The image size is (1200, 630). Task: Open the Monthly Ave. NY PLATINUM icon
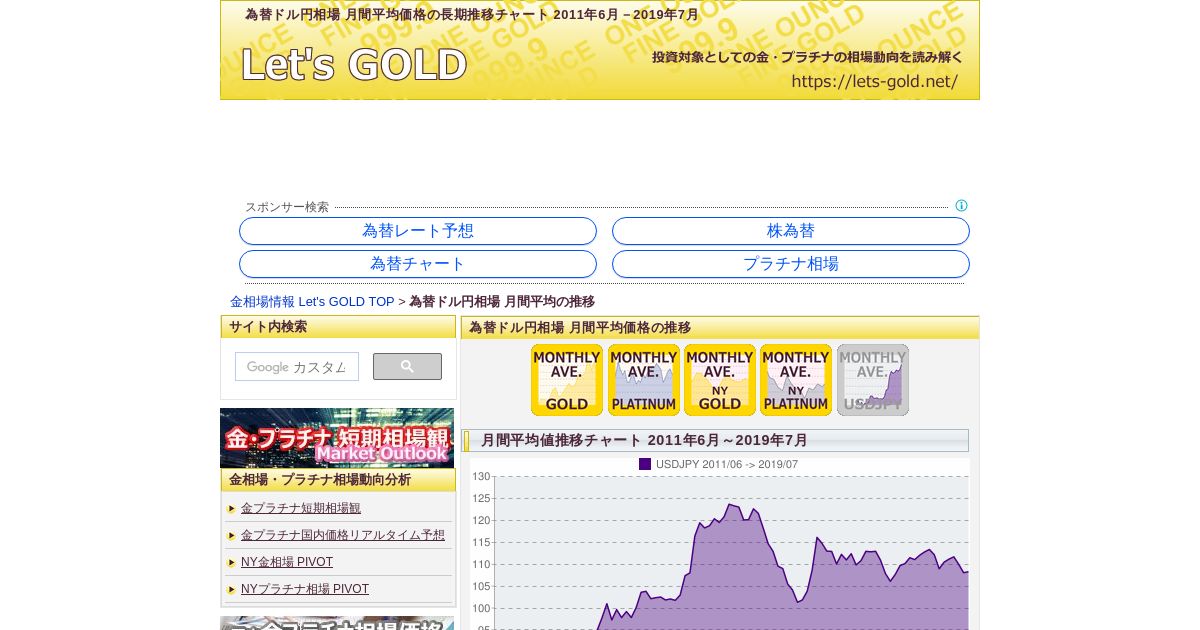click(x=796, y=380)
